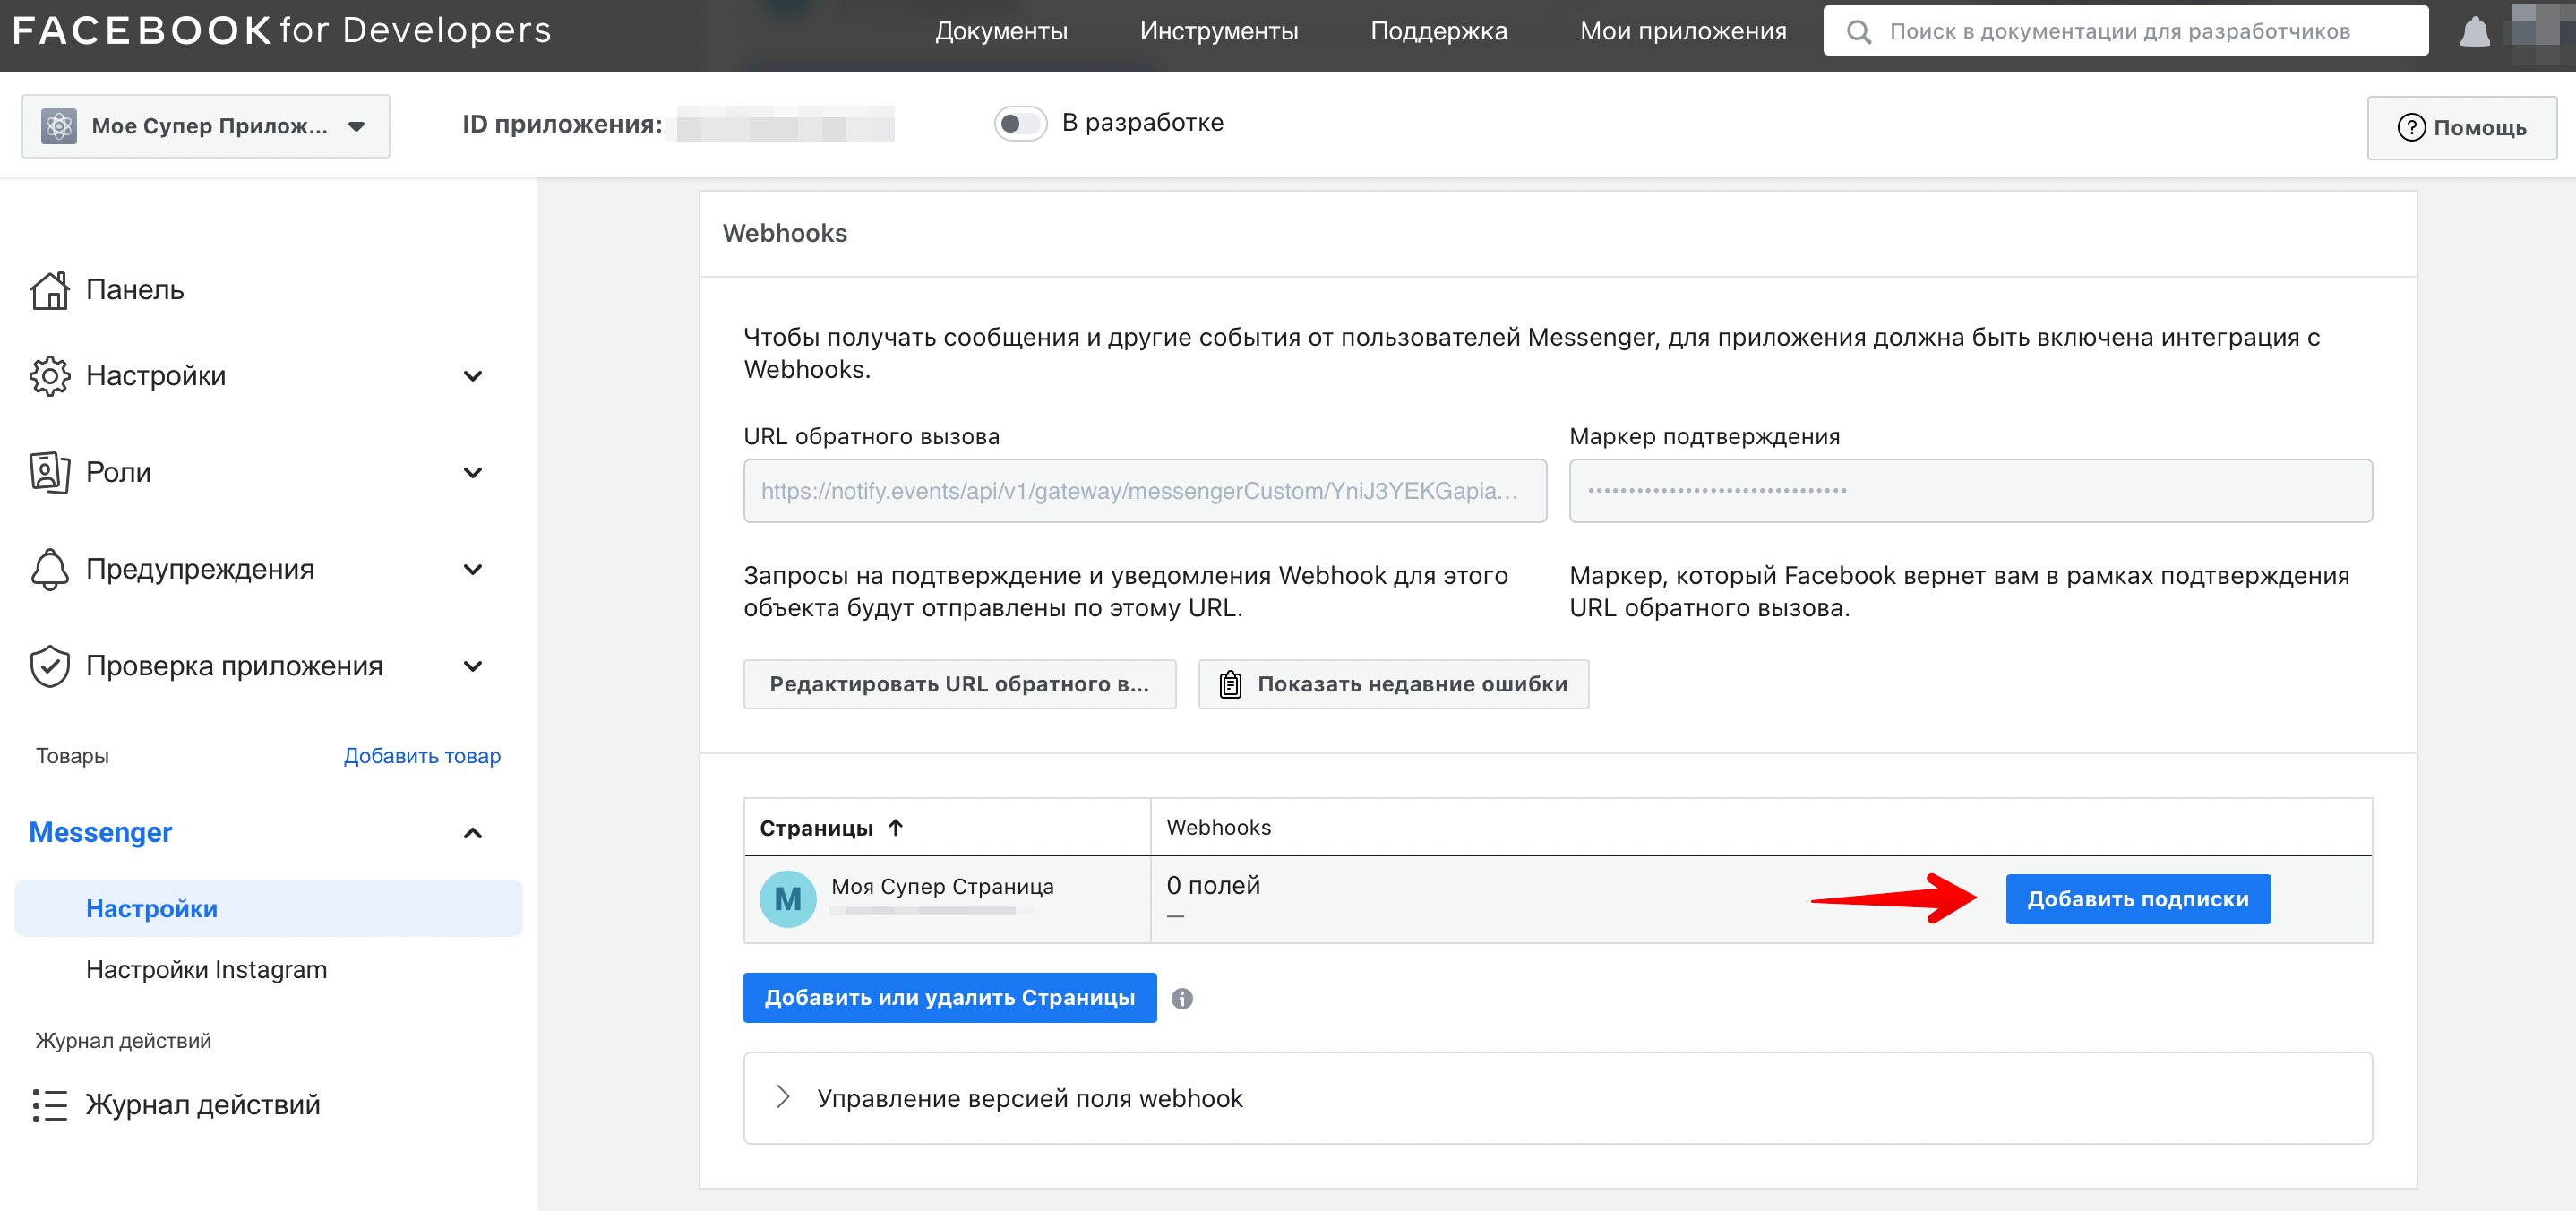Image resolution: width=2576 pixels, height=1211 pixels.
Task: Expand the Проверка приложения section chevron
Action: (x=473, y=666)
